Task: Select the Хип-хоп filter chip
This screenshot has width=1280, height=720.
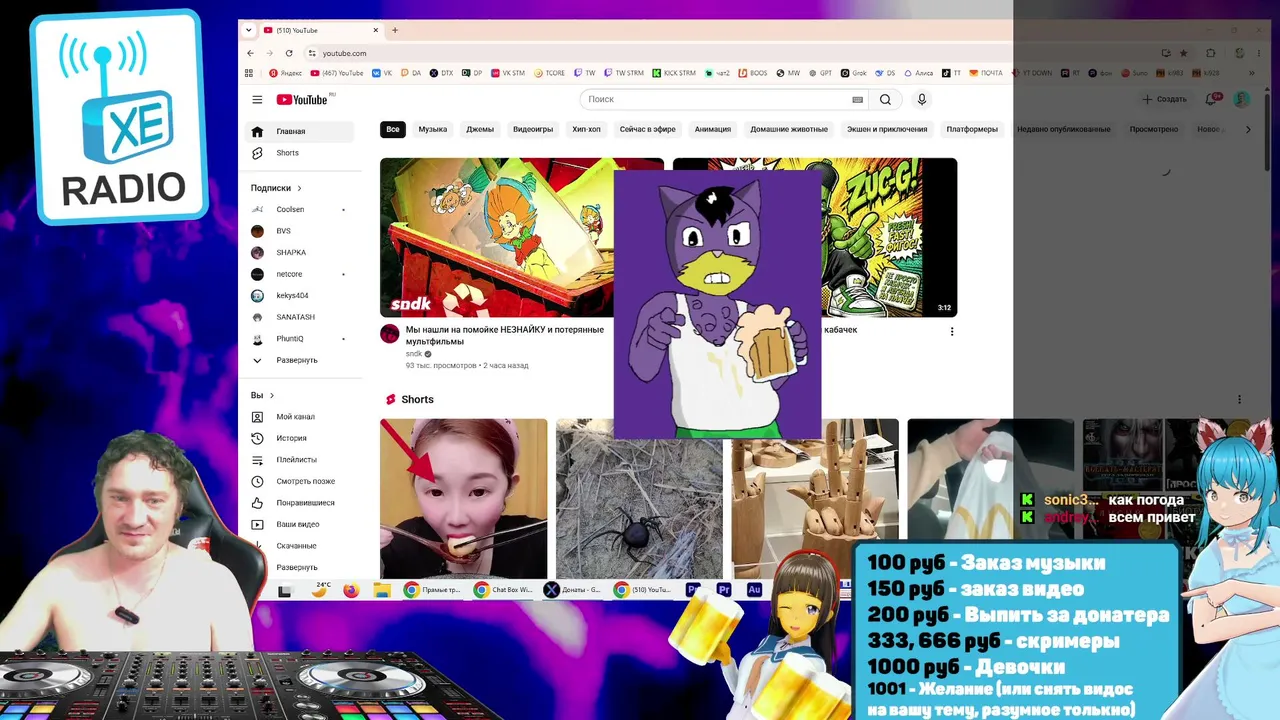Action: tap(586, 129)
